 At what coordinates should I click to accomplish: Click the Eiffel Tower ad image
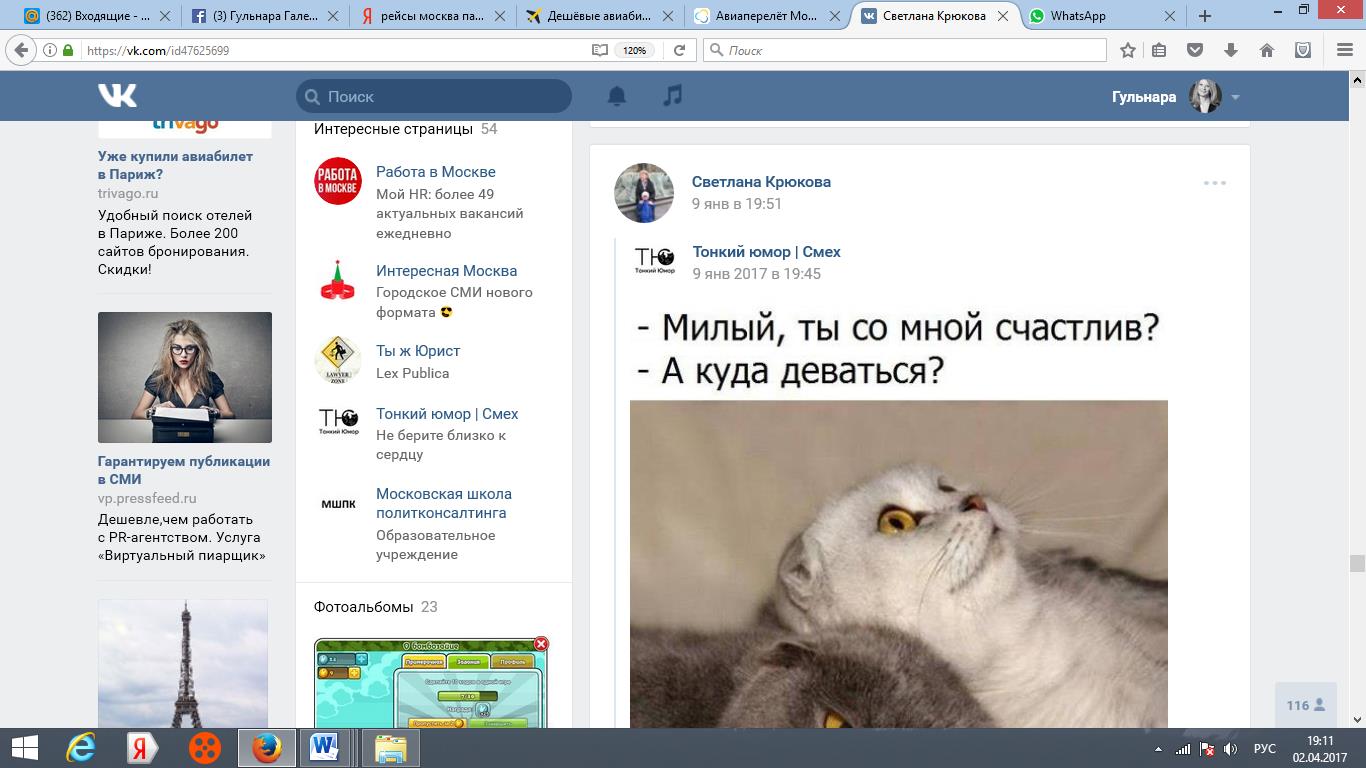(183, 664)
